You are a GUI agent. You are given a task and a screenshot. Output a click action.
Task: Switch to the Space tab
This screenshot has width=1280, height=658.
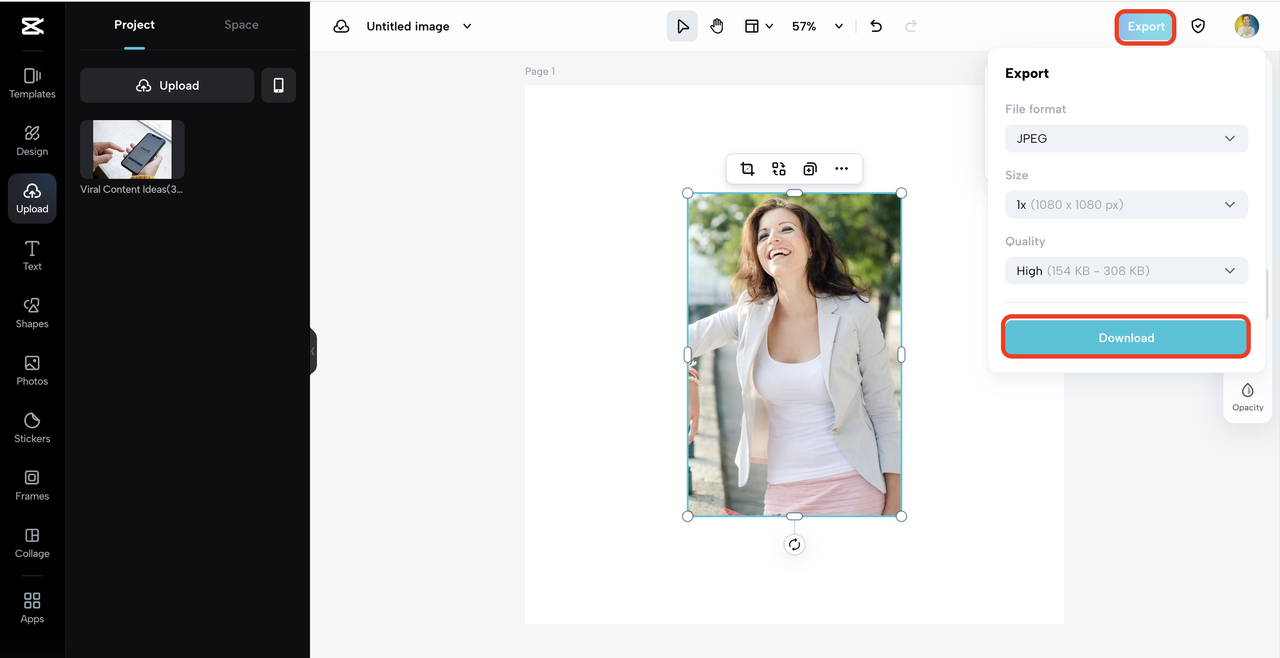[x=241, y=25]
